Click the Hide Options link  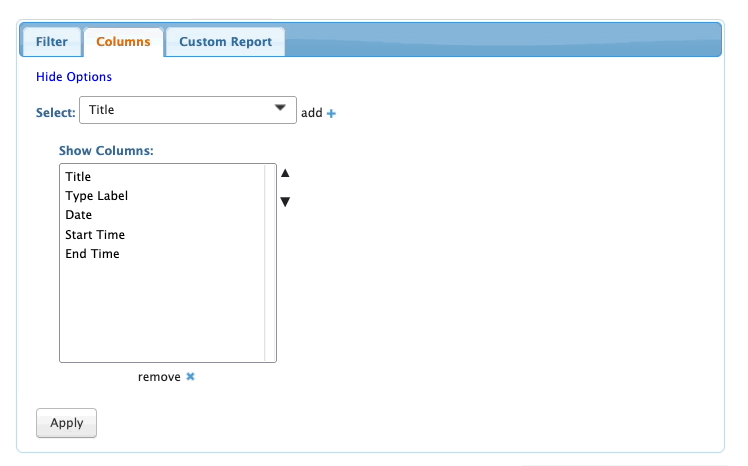74,76
